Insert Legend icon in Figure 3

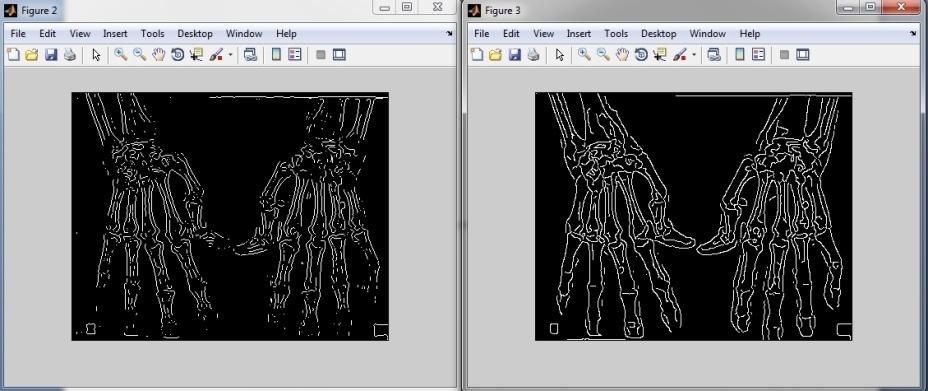(x=758, y=55)
